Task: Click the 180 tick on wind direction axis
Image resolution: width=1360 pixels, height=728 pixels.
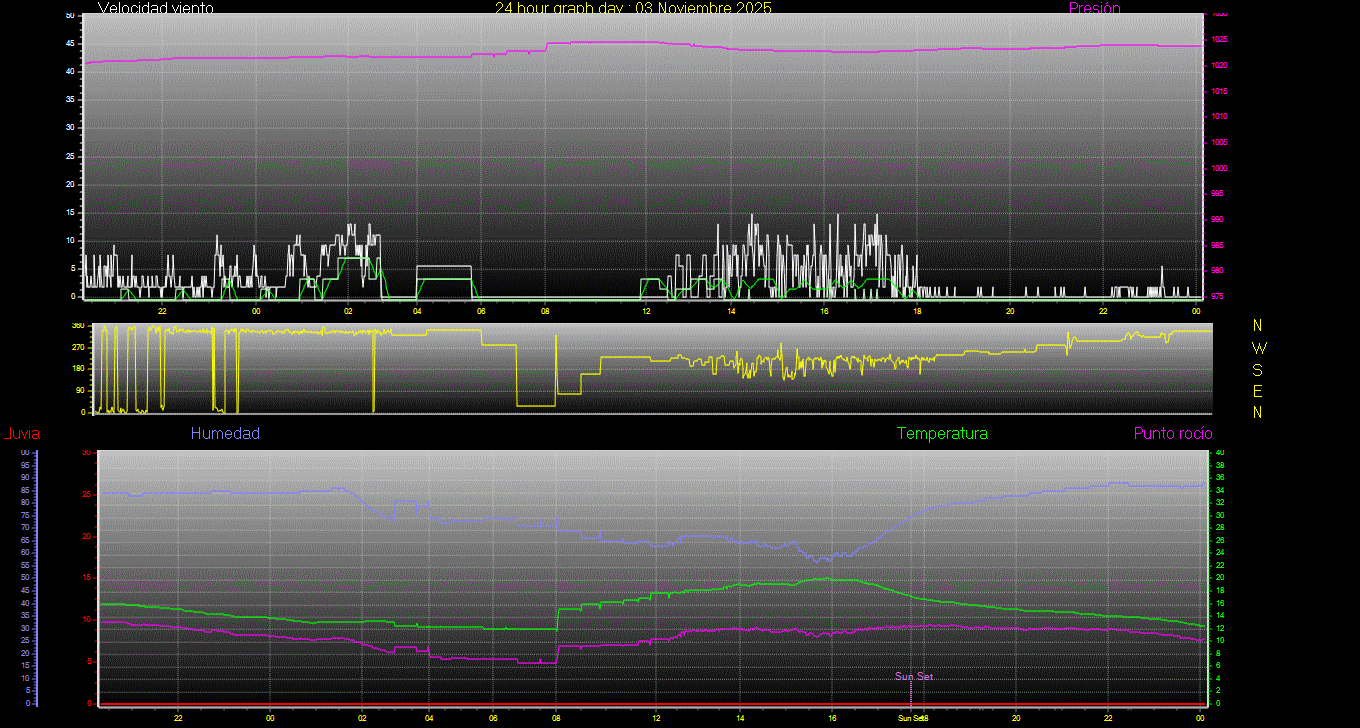Action: pyautogui.click(x=77, y=369)
